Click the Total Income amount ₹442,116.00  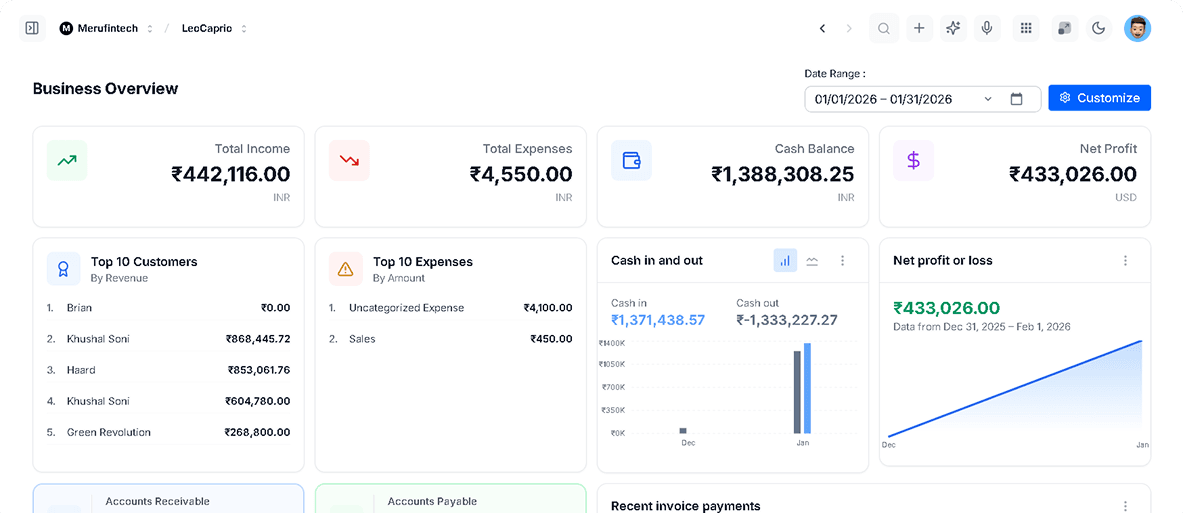pos(231,174)
